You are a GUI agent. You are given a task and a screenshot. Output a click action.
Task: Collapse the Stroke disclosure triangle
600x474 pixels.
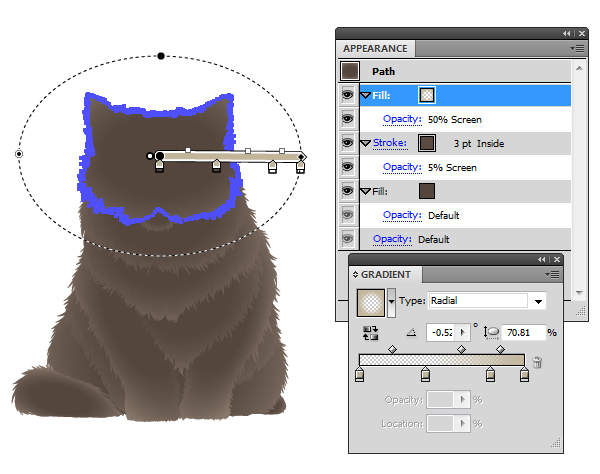pos(366,143)
